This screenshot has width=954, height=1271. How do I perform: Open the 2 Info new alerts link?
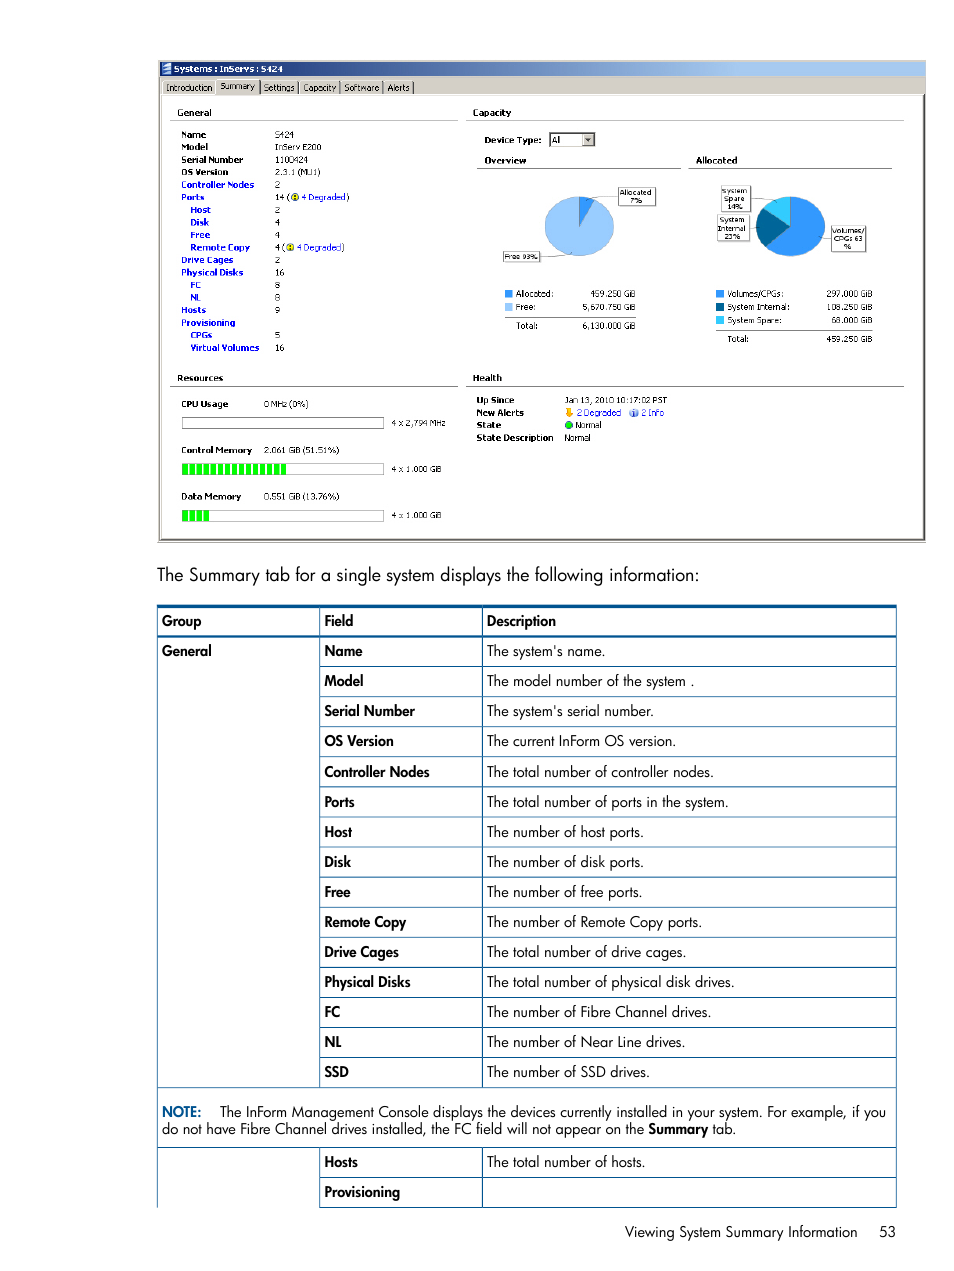653,413
